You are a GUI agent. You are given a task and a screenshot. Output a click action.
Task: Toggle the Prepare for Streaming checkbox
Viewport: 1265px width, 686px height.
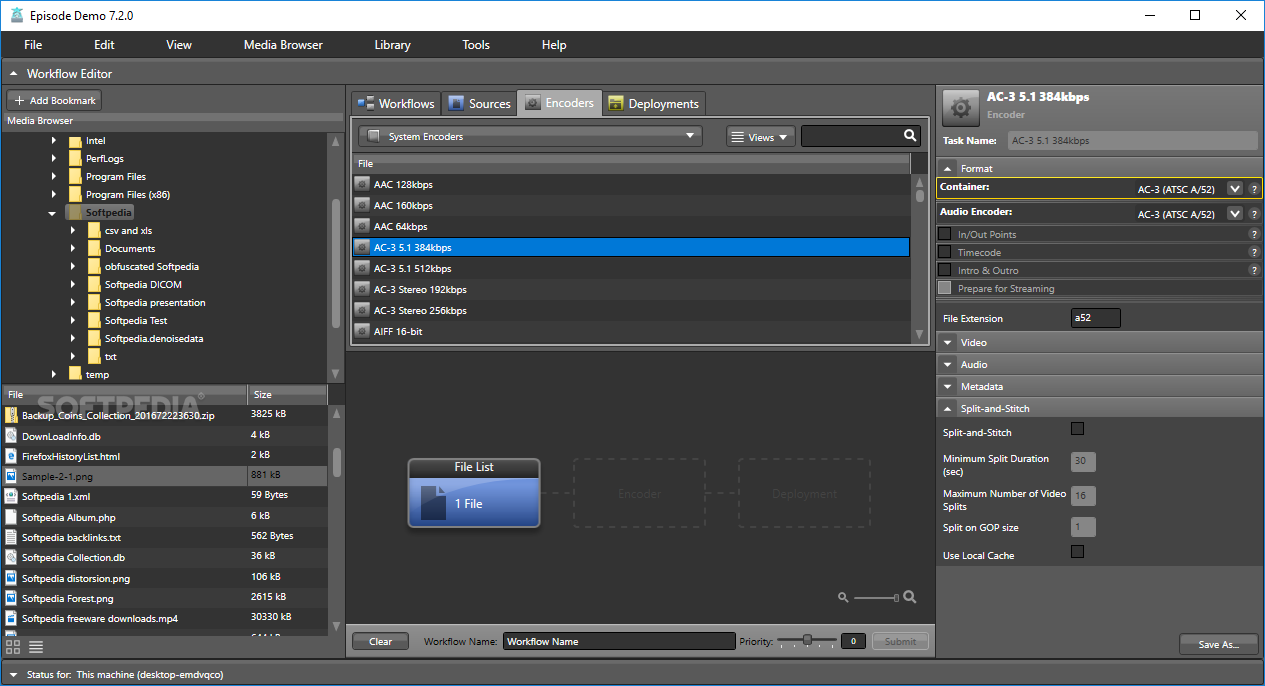[945, 288]
